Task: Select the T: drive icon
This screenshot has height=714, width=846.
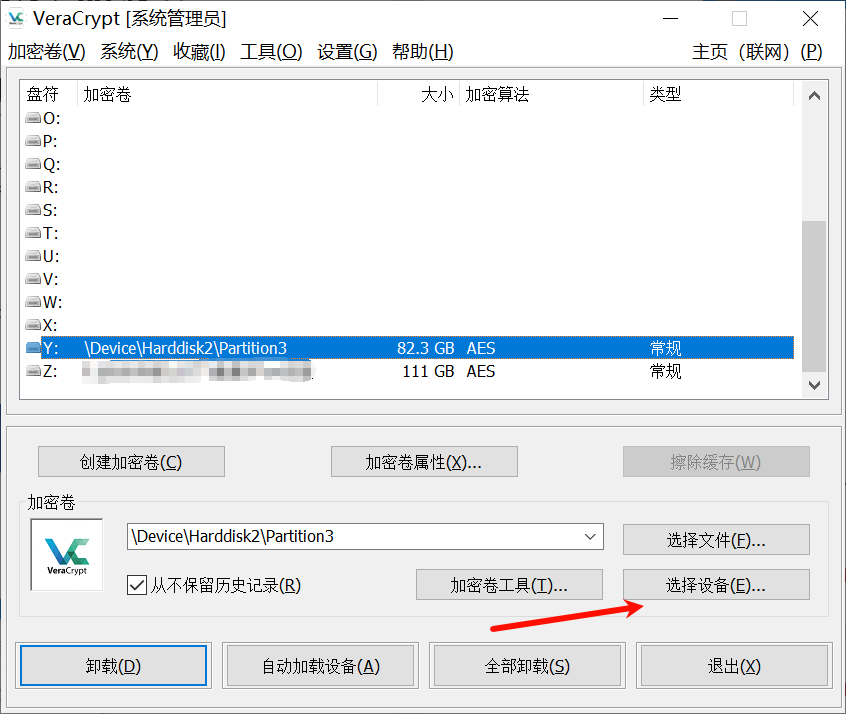Action: pos(33,233)
